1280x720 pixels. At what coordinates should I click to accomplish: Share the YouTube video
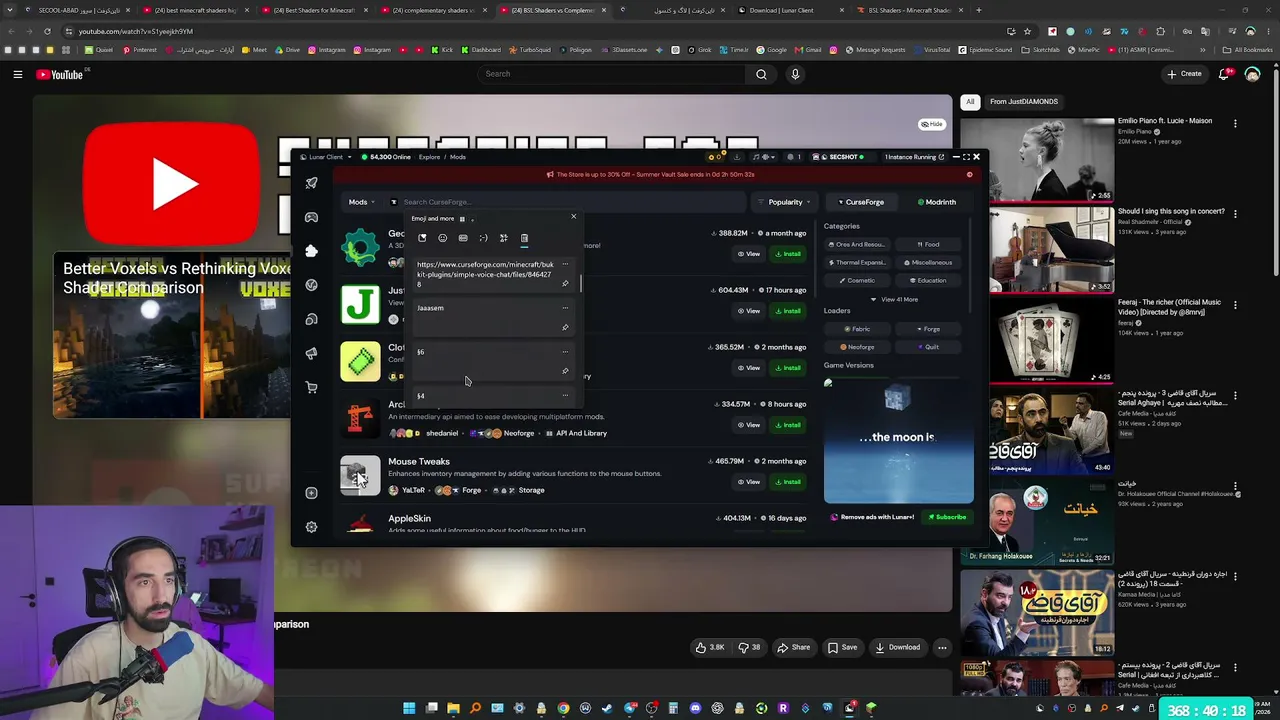point(794,647)
